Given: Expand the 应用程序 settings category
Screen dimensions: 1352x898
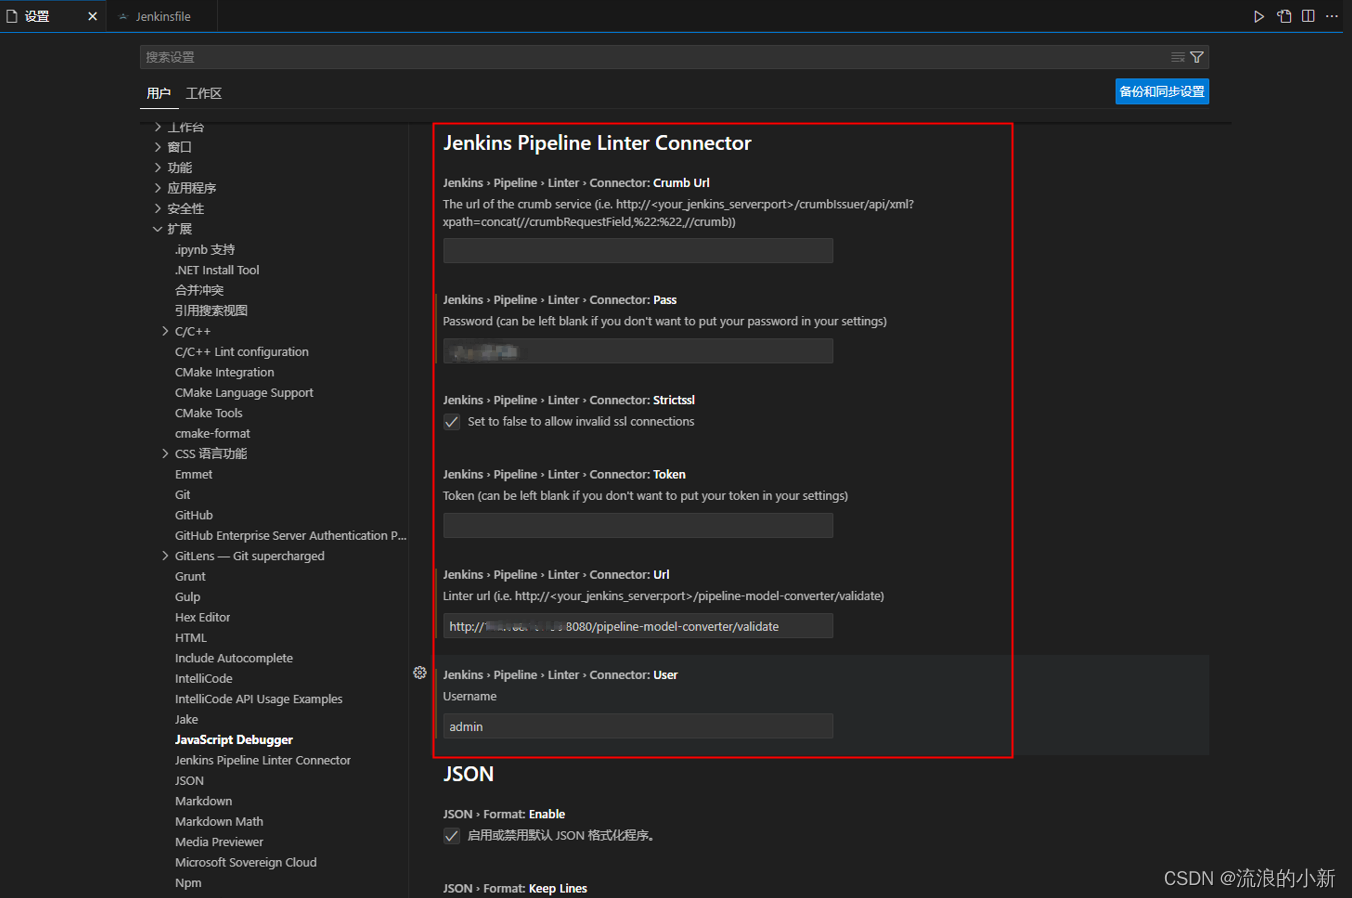Looking at the screenshot, I should click(158, 188).
